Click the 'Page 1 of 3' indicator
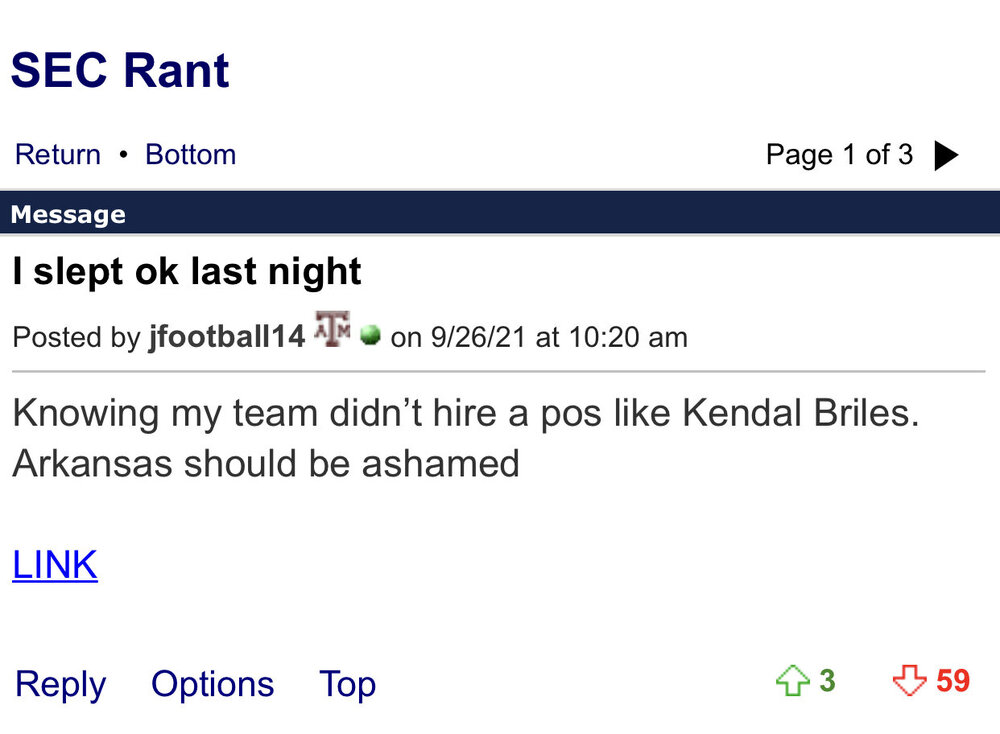The width and height of the screenshot is (1000, 734). (x=839, y=155)
